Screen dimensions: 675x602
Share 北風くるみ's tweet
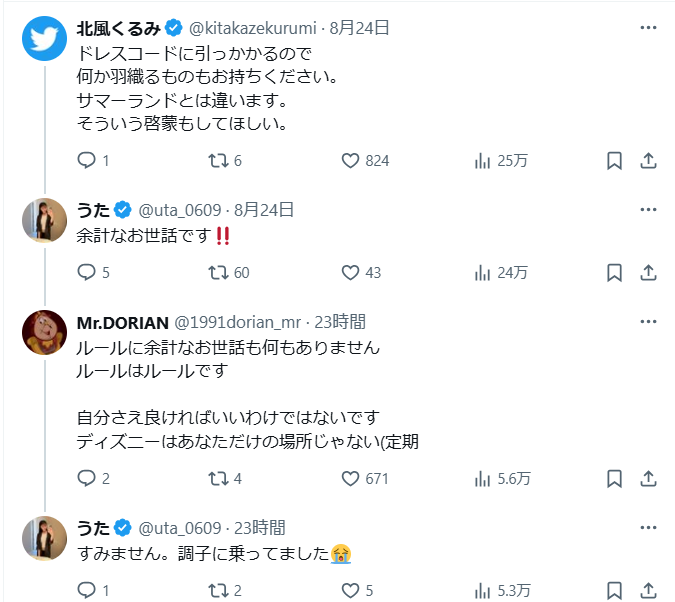648,160
